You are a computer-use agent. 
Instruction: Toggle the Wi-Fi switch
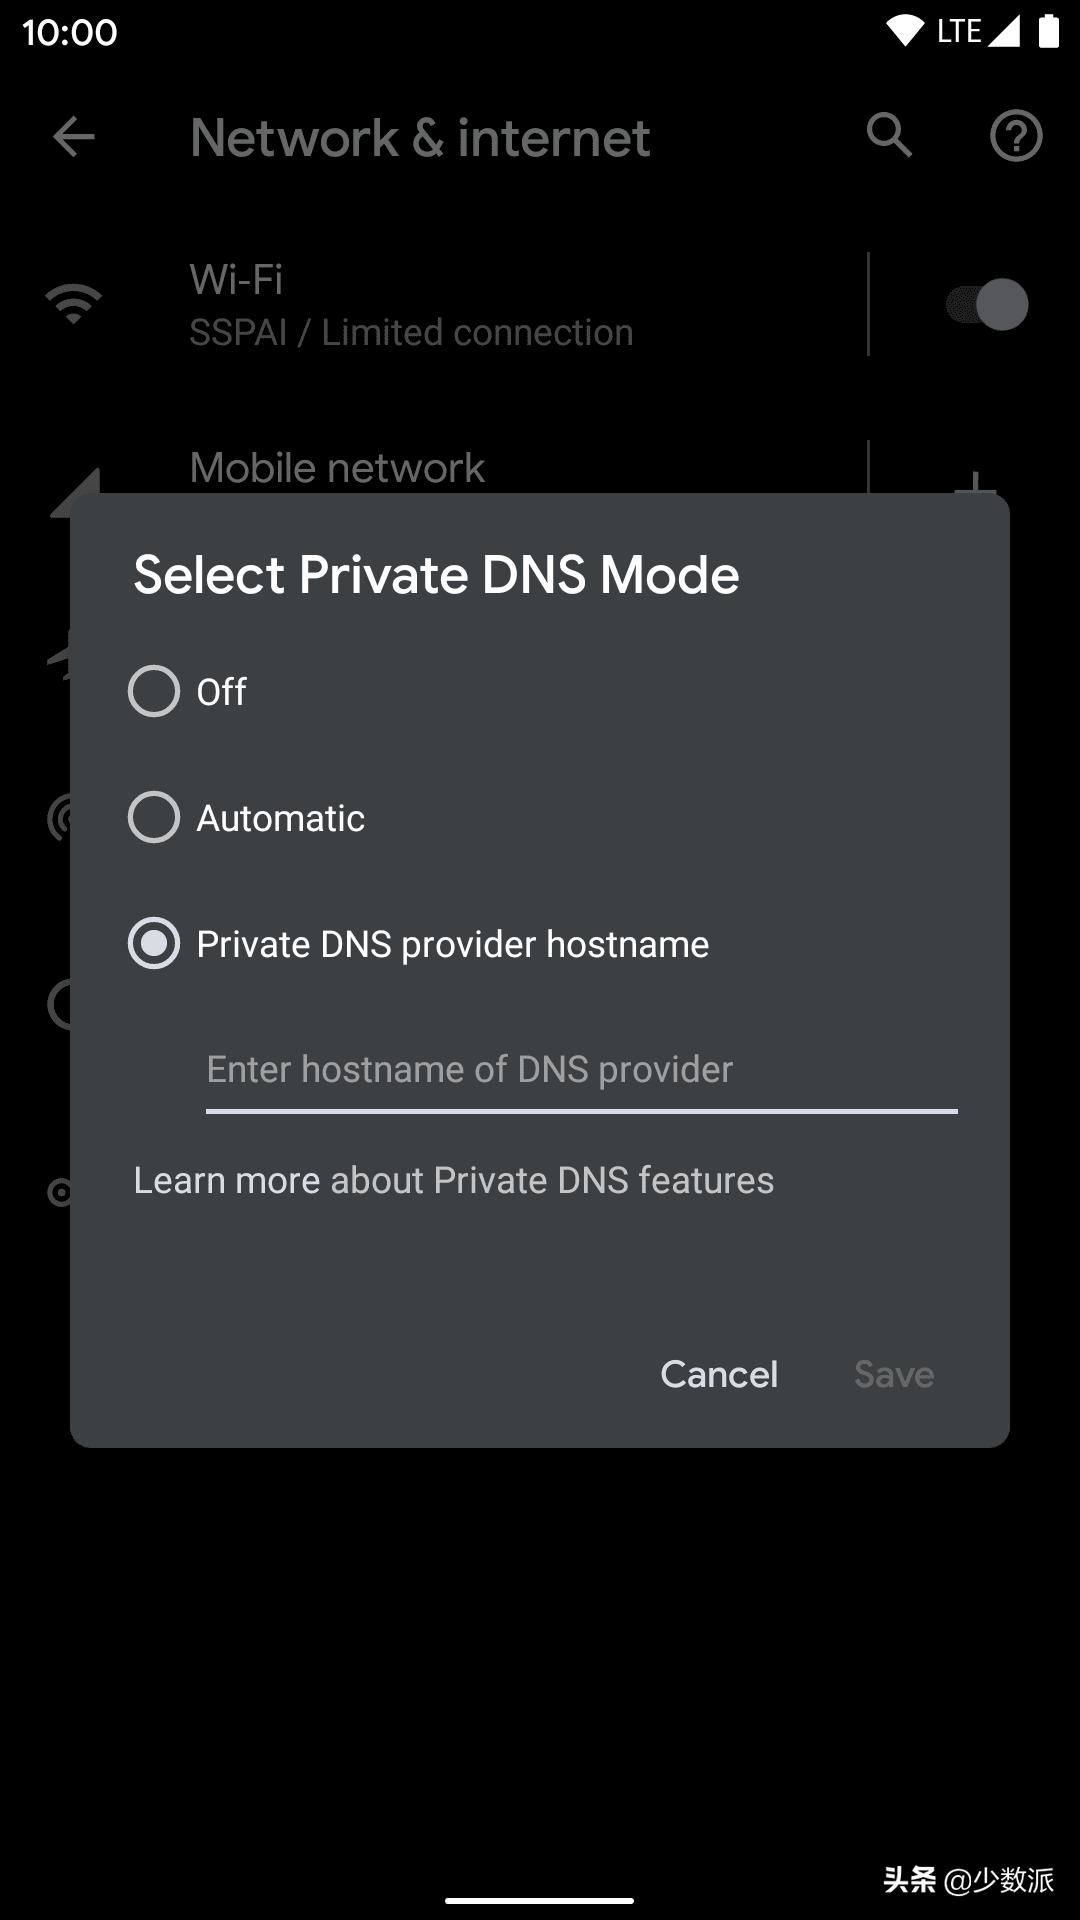(x=986, y=304)
